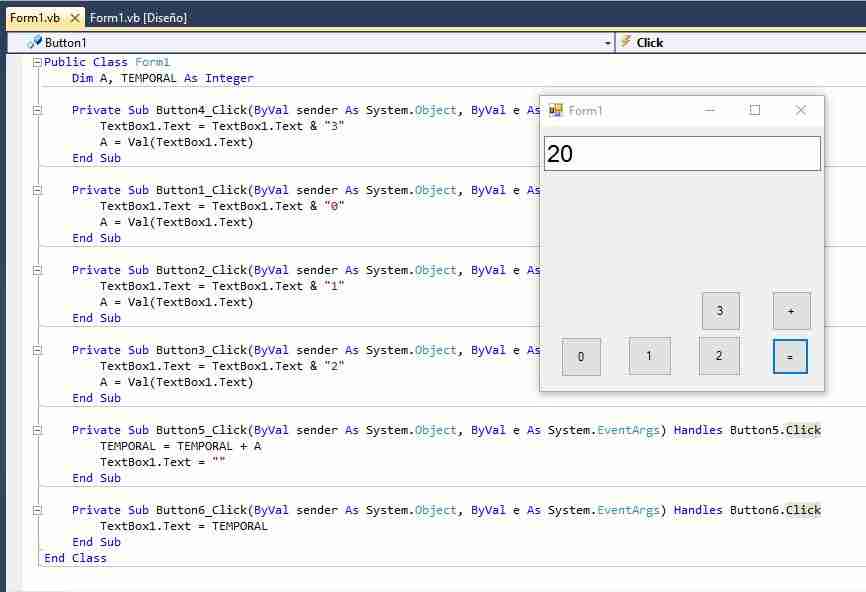
Task: Close the running Form1 window
Action: pos(801,110)
